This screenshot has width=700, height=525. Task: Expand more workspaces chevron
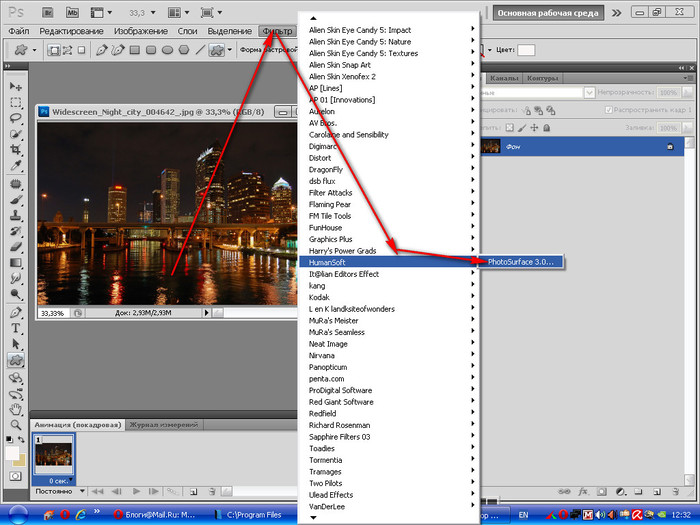tap(617, 12)
